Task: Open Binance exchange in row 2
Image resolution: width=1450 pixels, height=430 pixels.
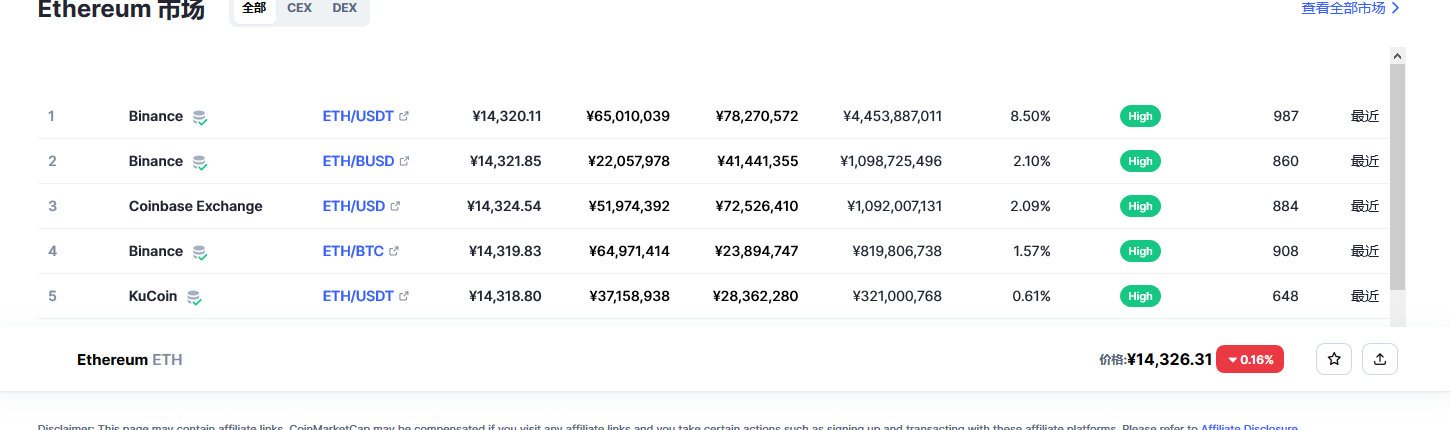Action: coord(156,161)
